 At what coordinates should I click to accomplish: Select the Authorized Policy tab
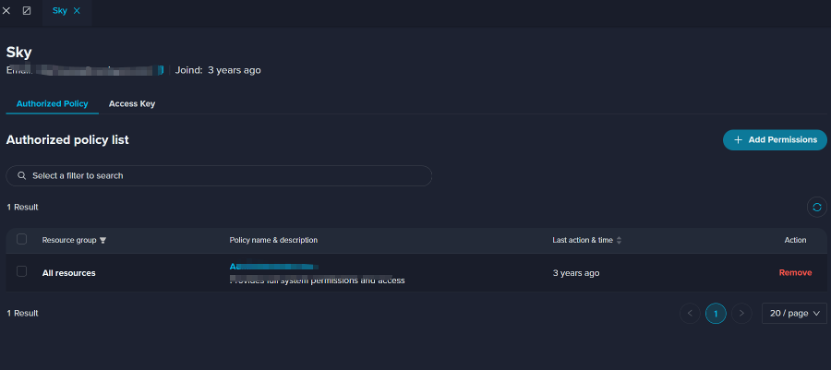point(52,104)
